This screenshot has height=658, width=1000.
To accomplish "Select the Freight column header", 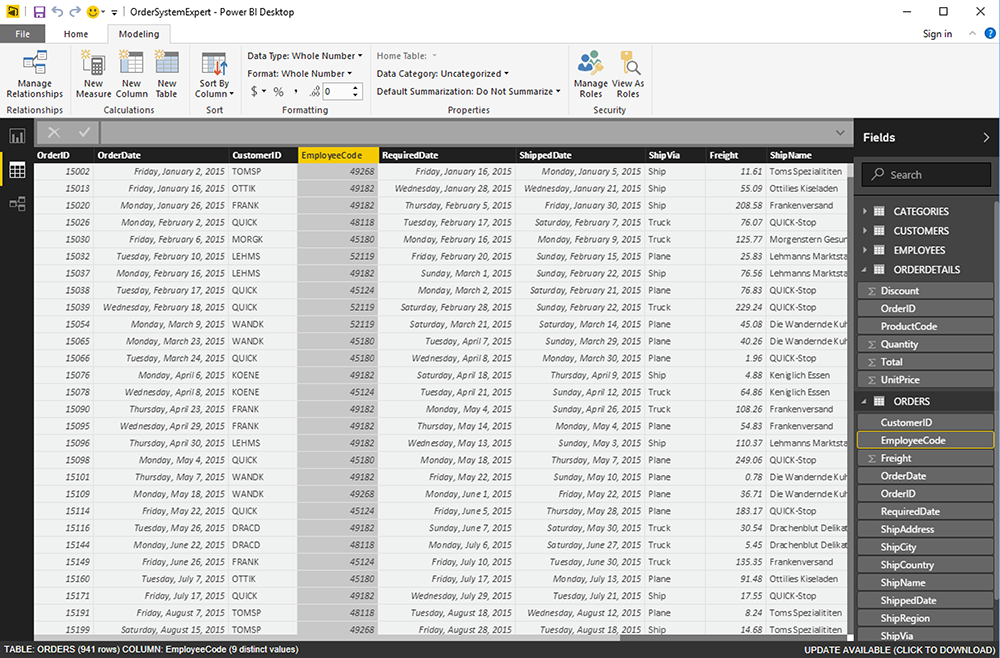I will coord(736,155).
